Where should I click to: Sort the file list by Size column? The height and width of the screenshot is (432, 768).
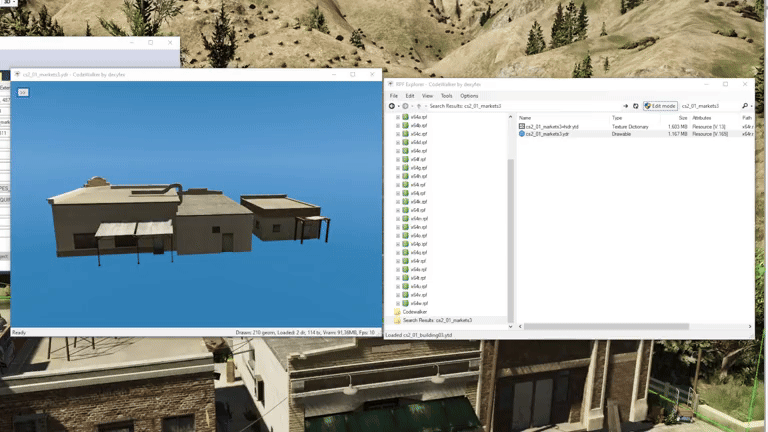point(682,117)
